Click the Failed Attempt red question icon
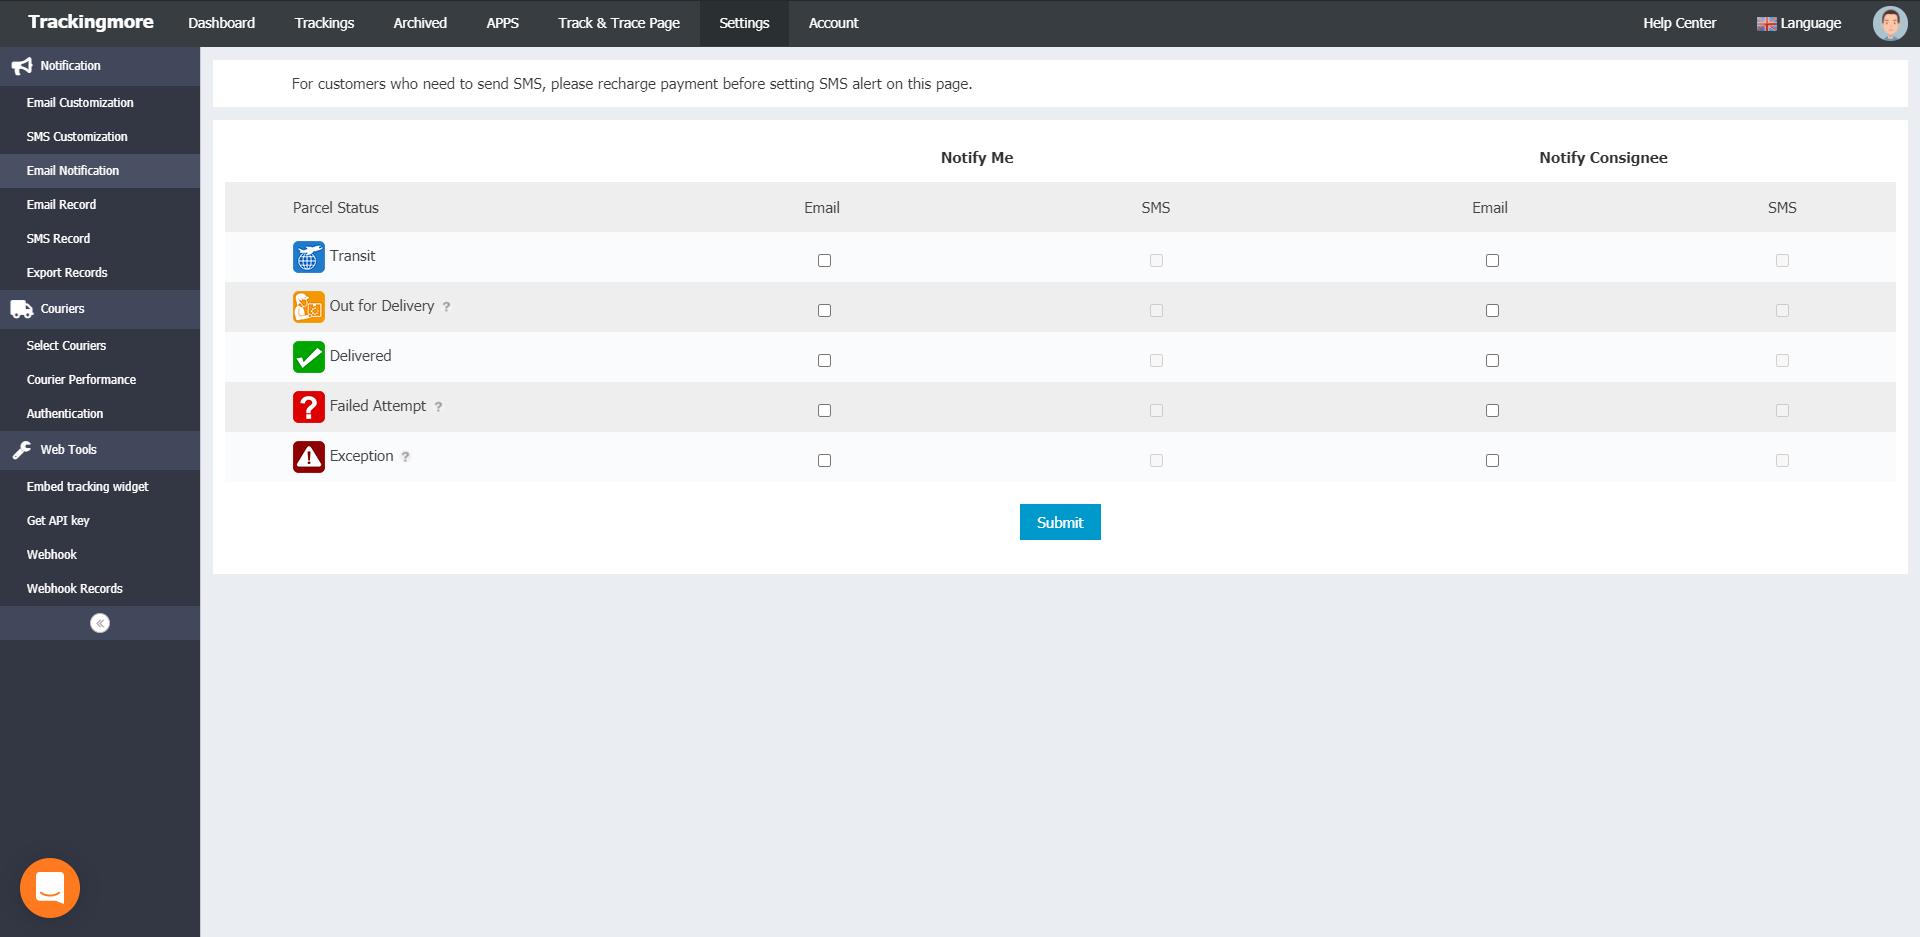Screen dimensions: 1920x937 click(x=309, y=407)
